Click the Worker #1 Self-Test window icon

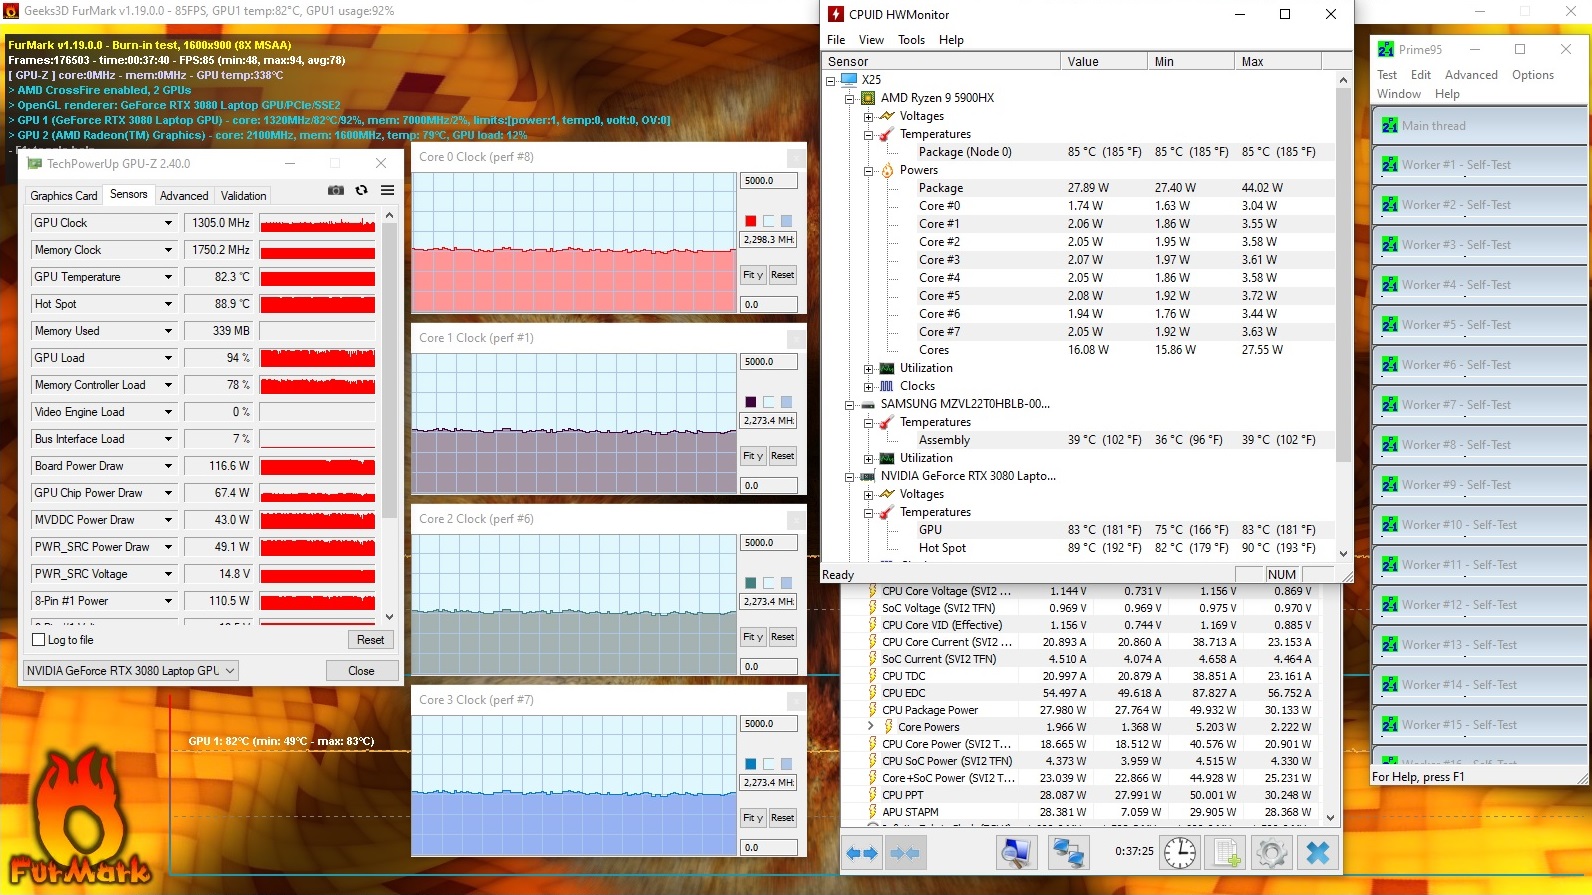pyautogui.click(x=1389, y=165)
